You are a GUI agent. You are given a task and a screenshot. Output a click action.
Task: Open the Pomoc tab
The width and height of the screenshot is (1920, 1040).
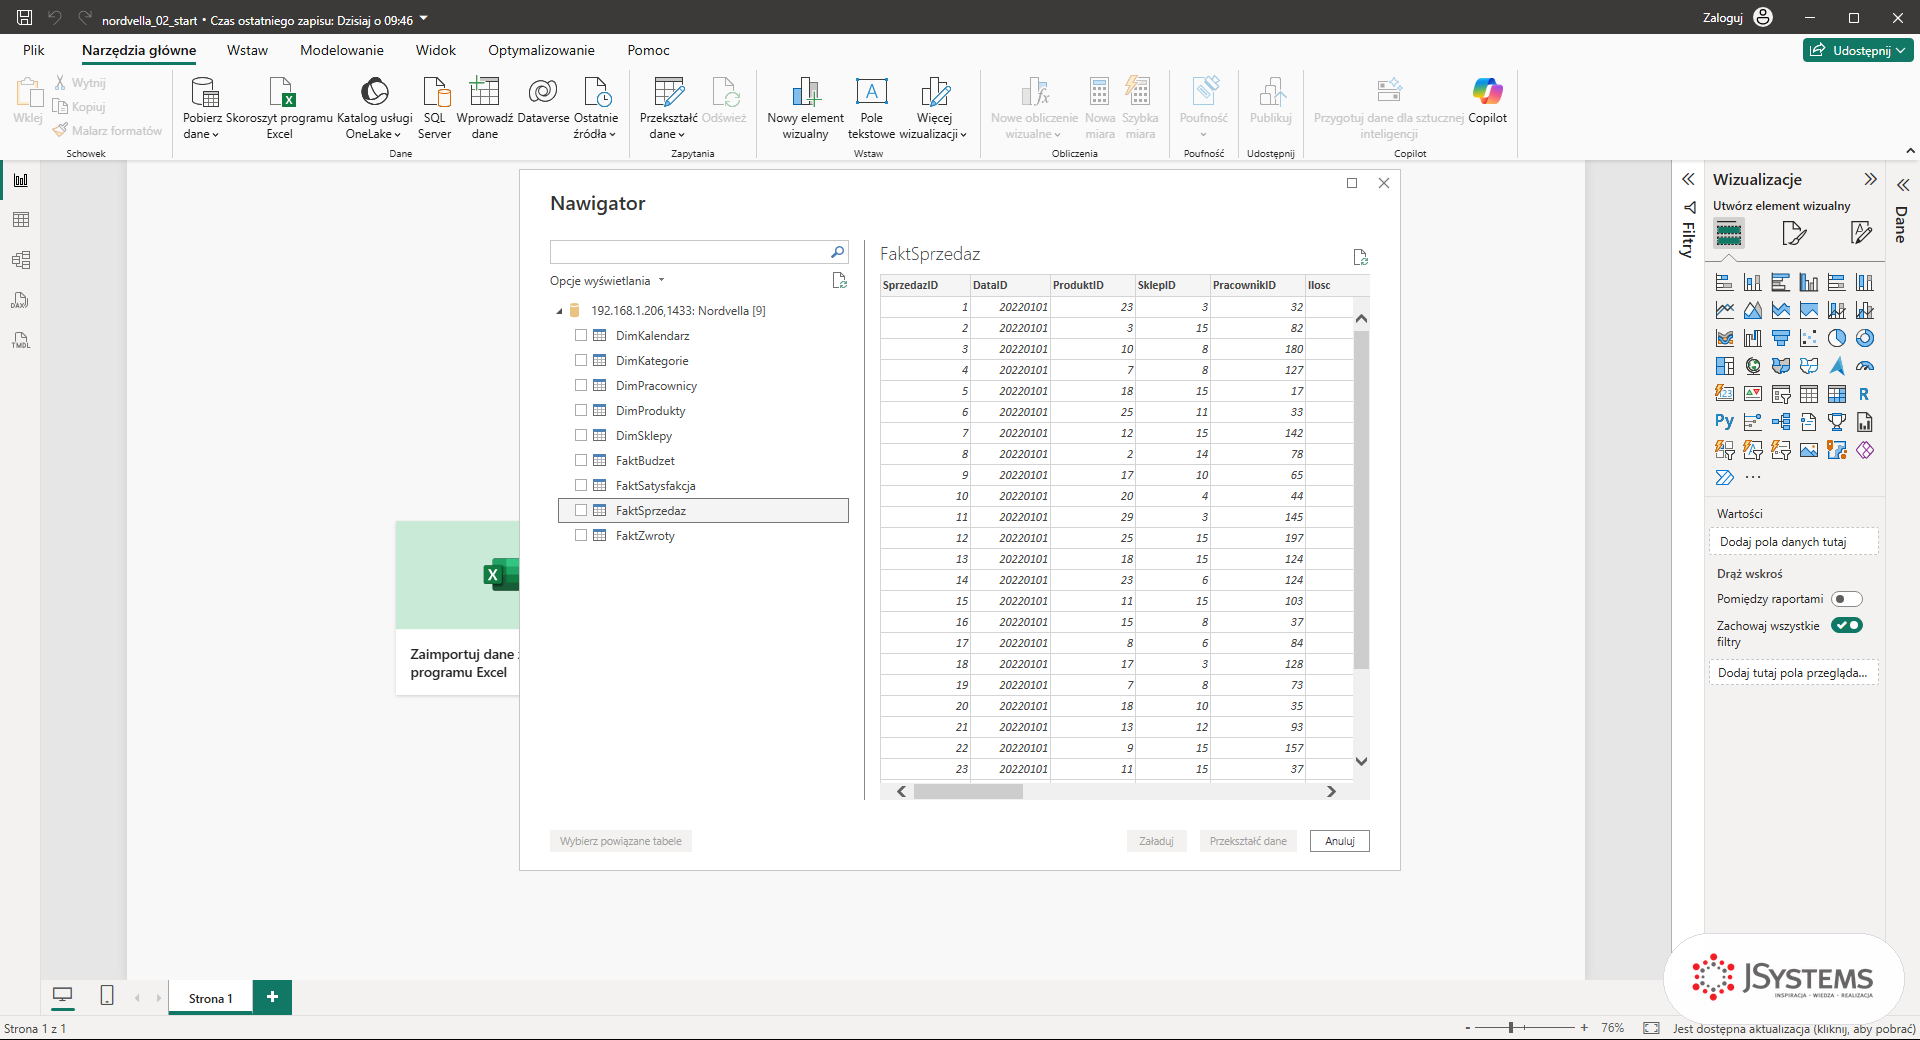tap(649, 50)
